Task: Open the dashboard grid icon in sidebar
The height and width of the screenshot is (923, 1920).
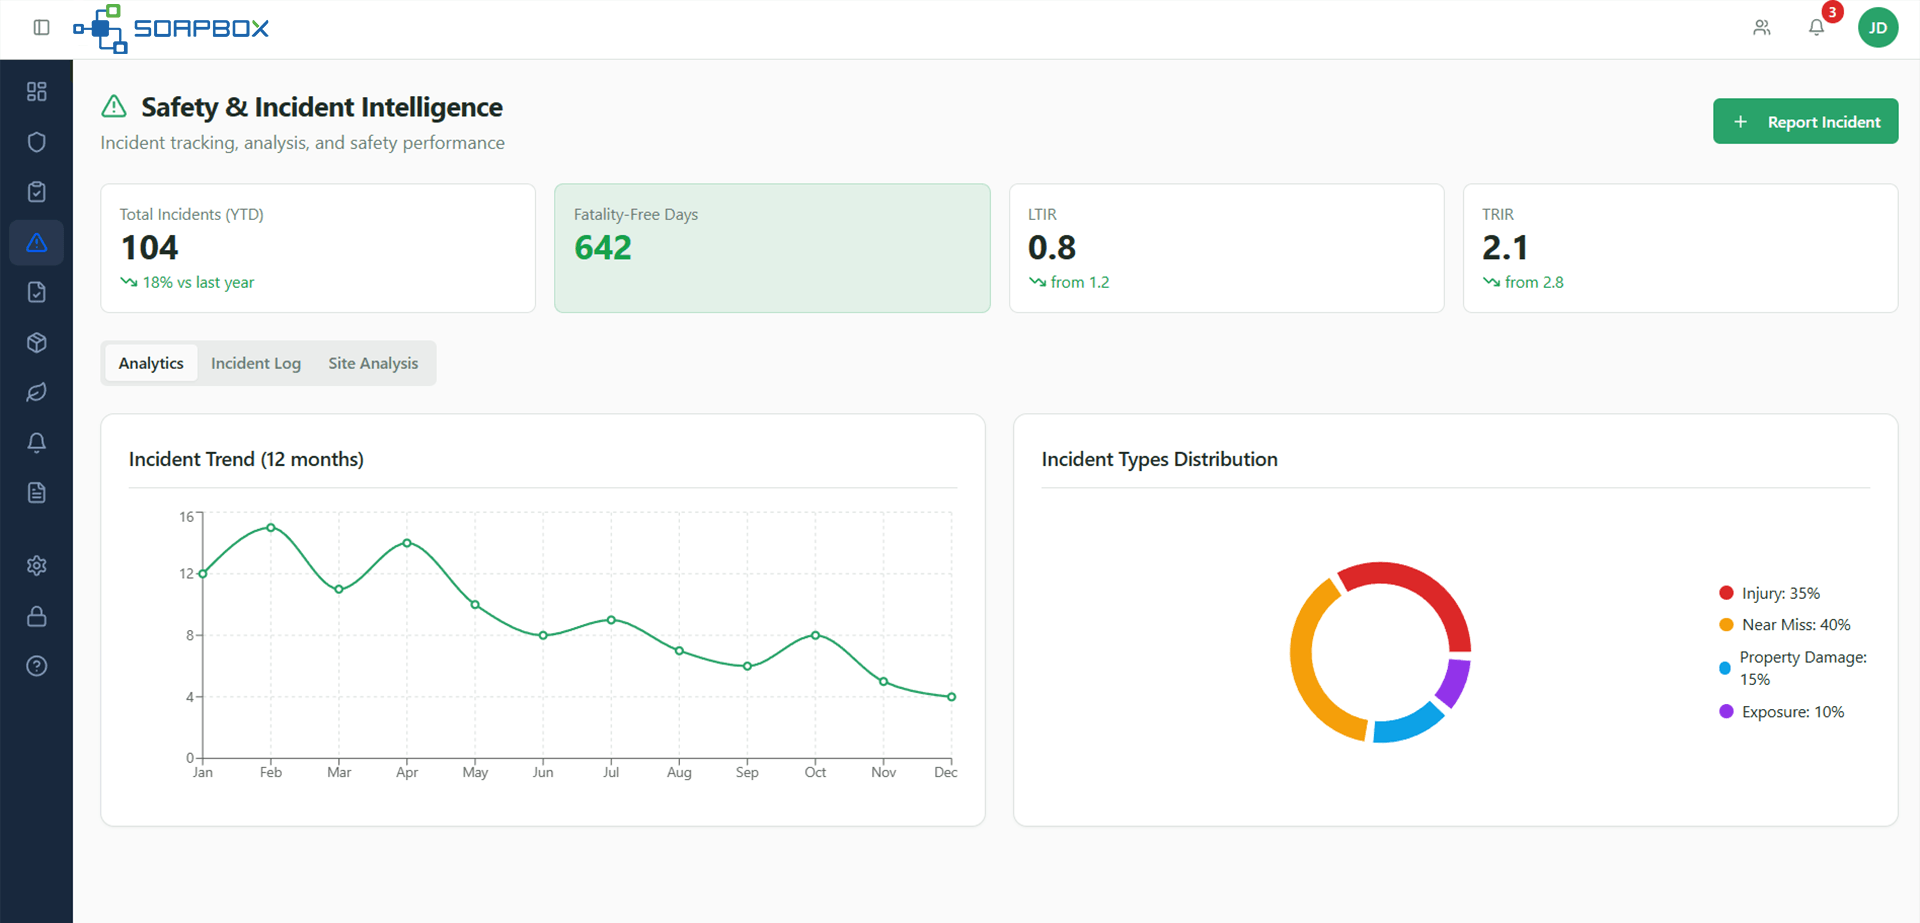Action: (x=37, y=92)
